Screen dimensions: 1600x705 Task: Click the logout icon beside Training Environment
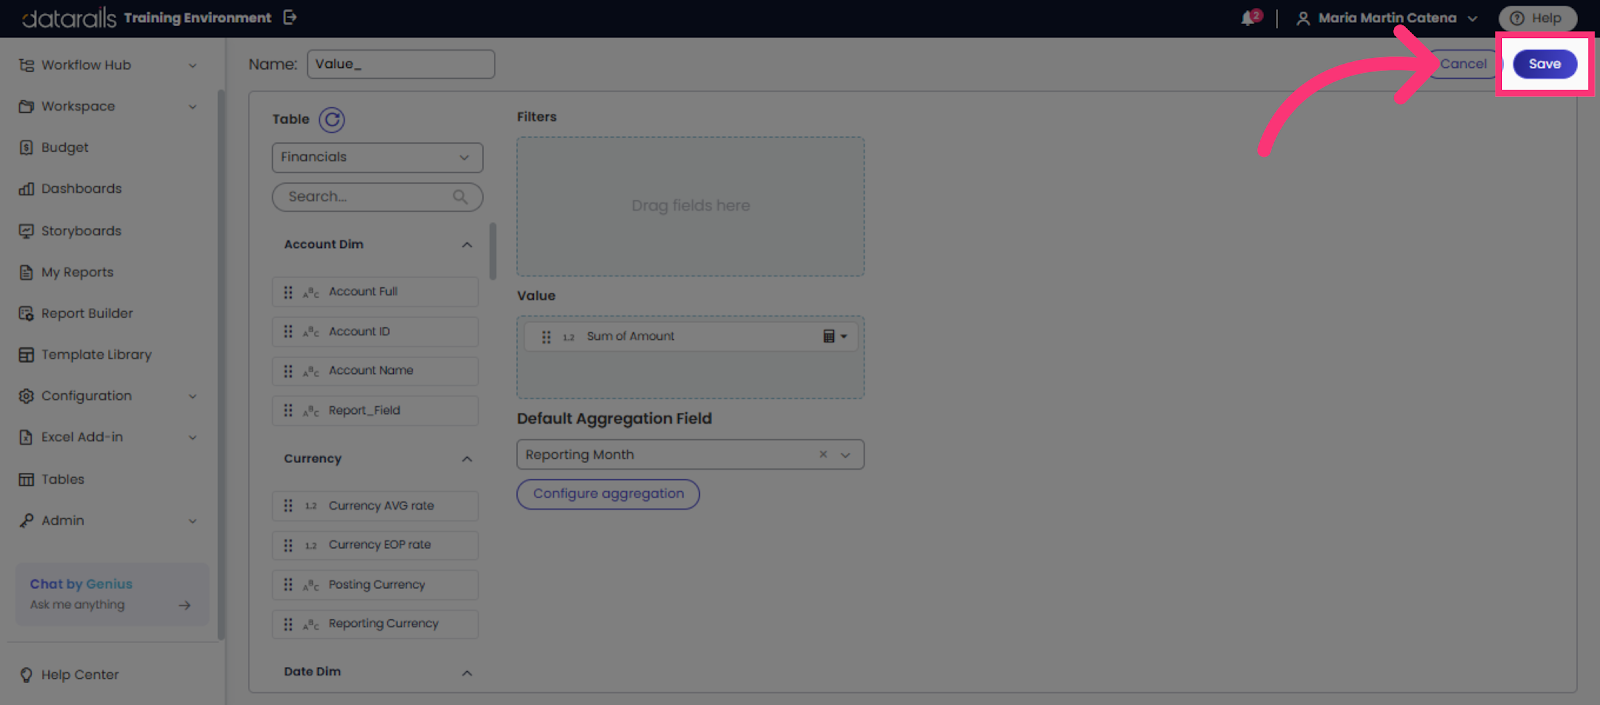(x=290, y=17)
